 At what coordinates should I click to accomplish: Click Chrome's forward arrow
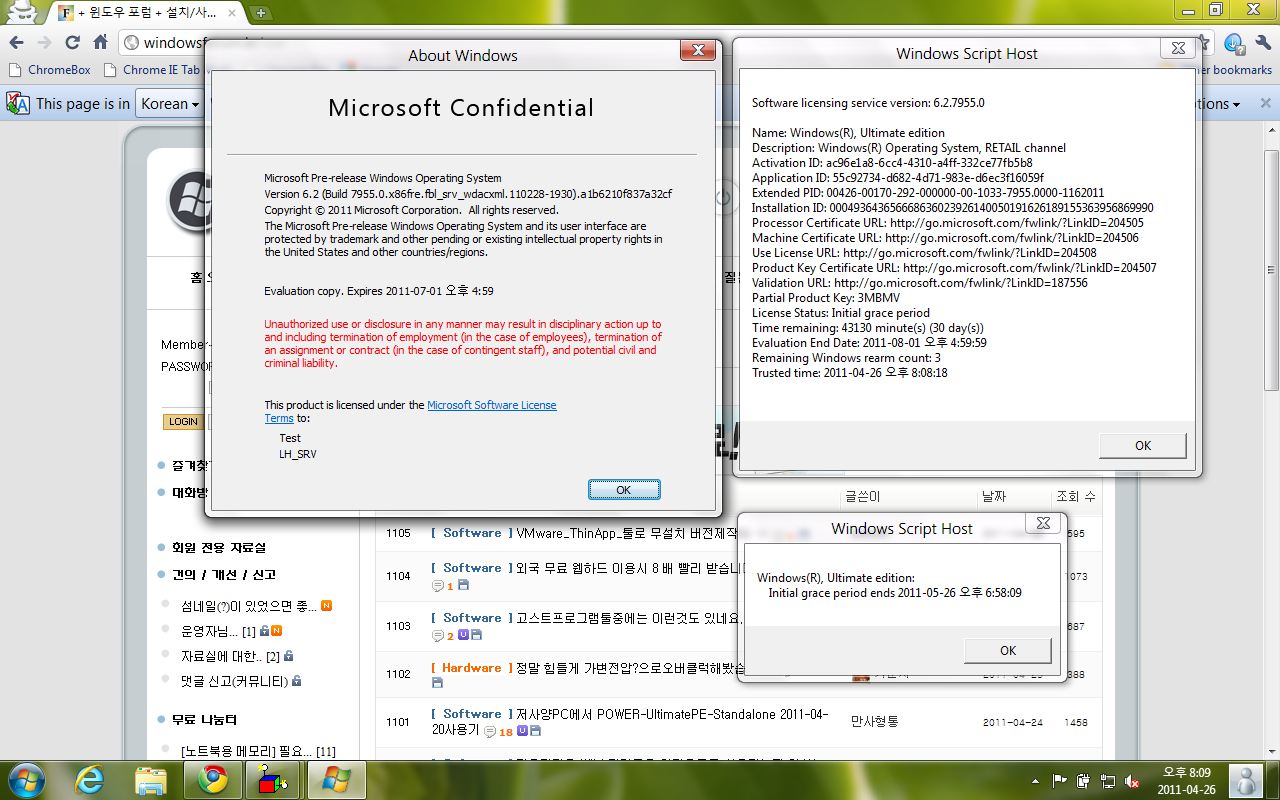coord(44,43)
